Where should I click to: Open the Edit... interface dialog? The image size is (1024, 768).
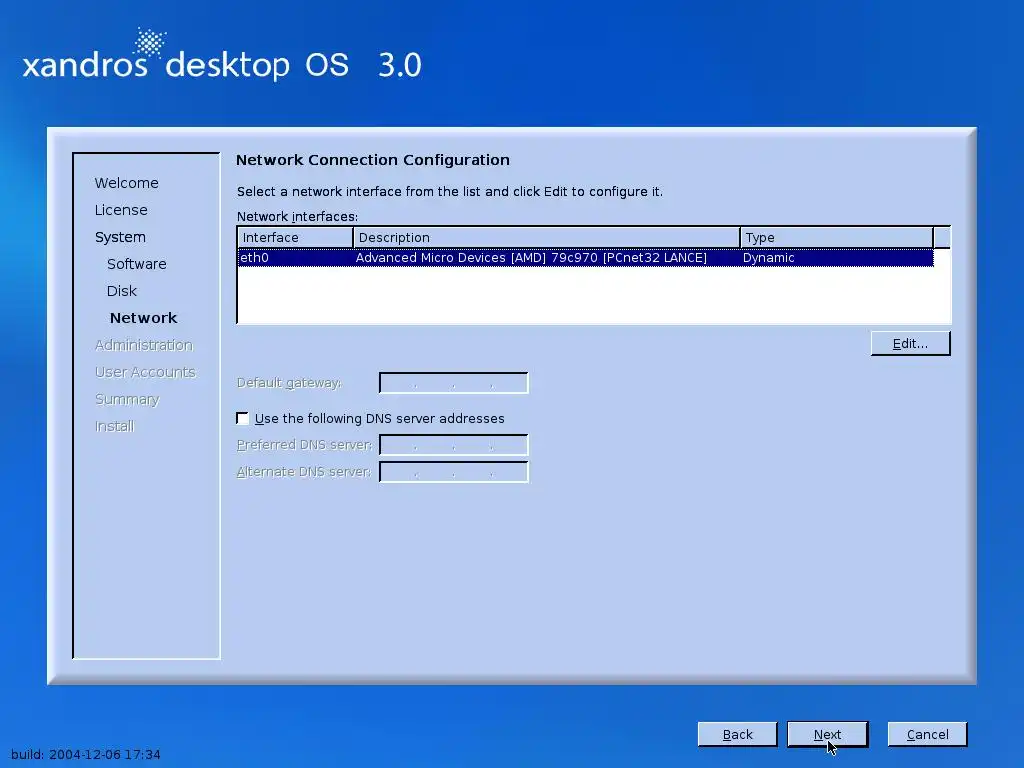coord(910,344)
